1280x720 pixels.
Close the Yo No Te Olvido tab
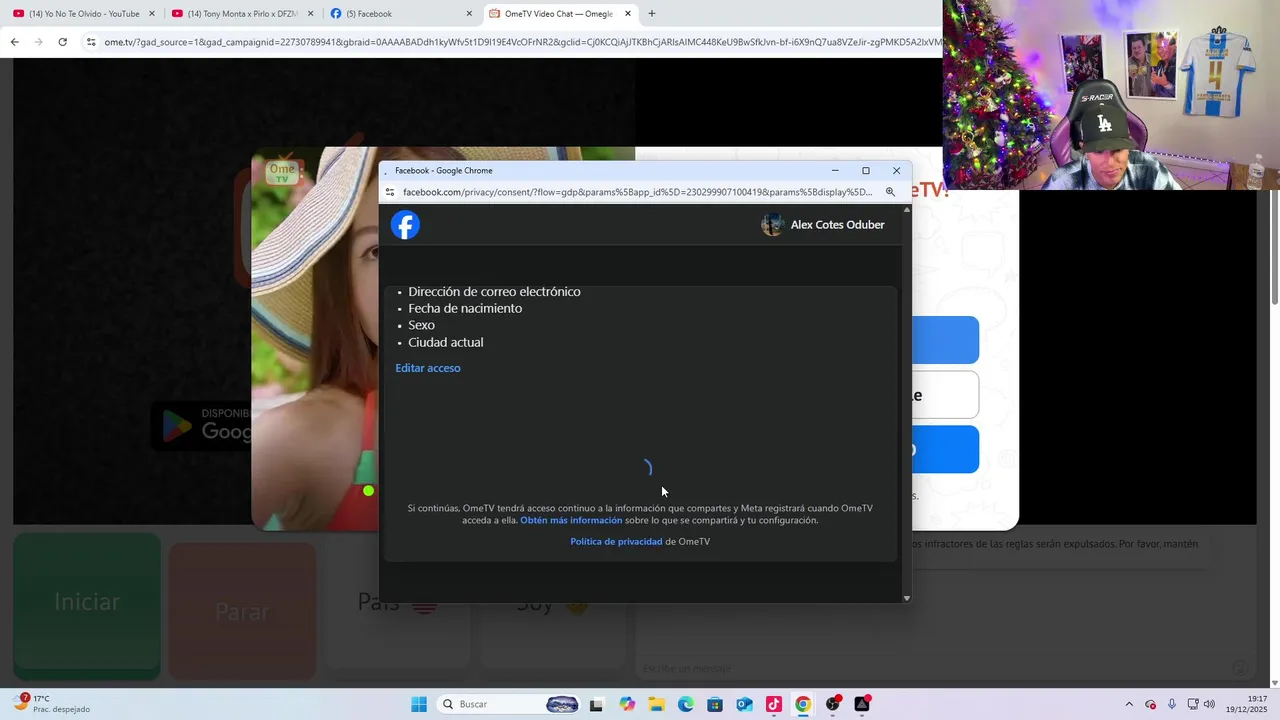[x=152, y=14]
